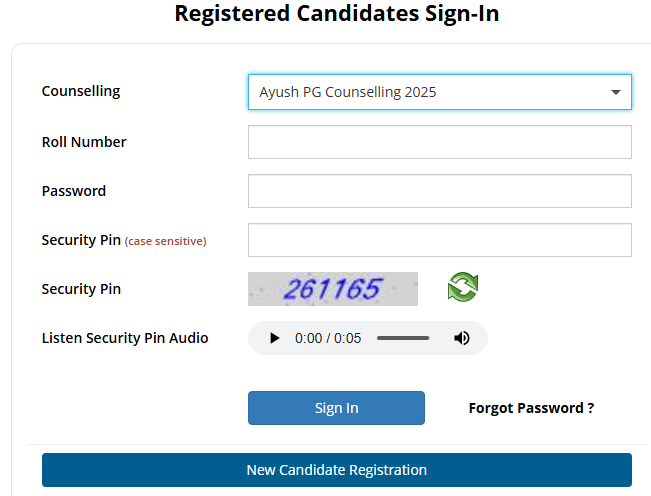Screen dimensions: 651x496
Task: Click the Counselling dropdown arrow
Action: click(x=616, y=92)
